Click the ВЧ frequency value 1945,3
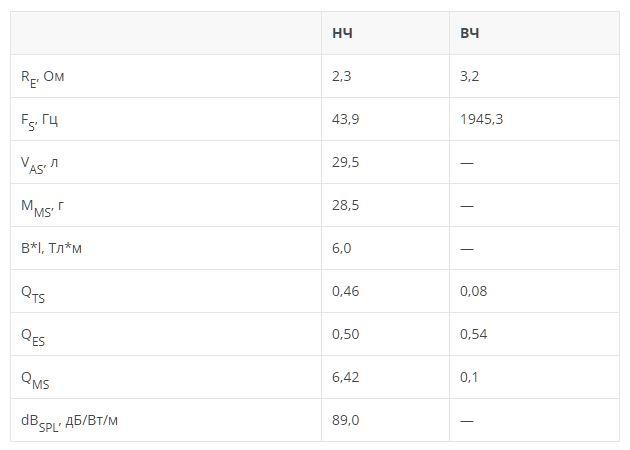Viewport: 630px width, 450px height. (x=481, y=119)
